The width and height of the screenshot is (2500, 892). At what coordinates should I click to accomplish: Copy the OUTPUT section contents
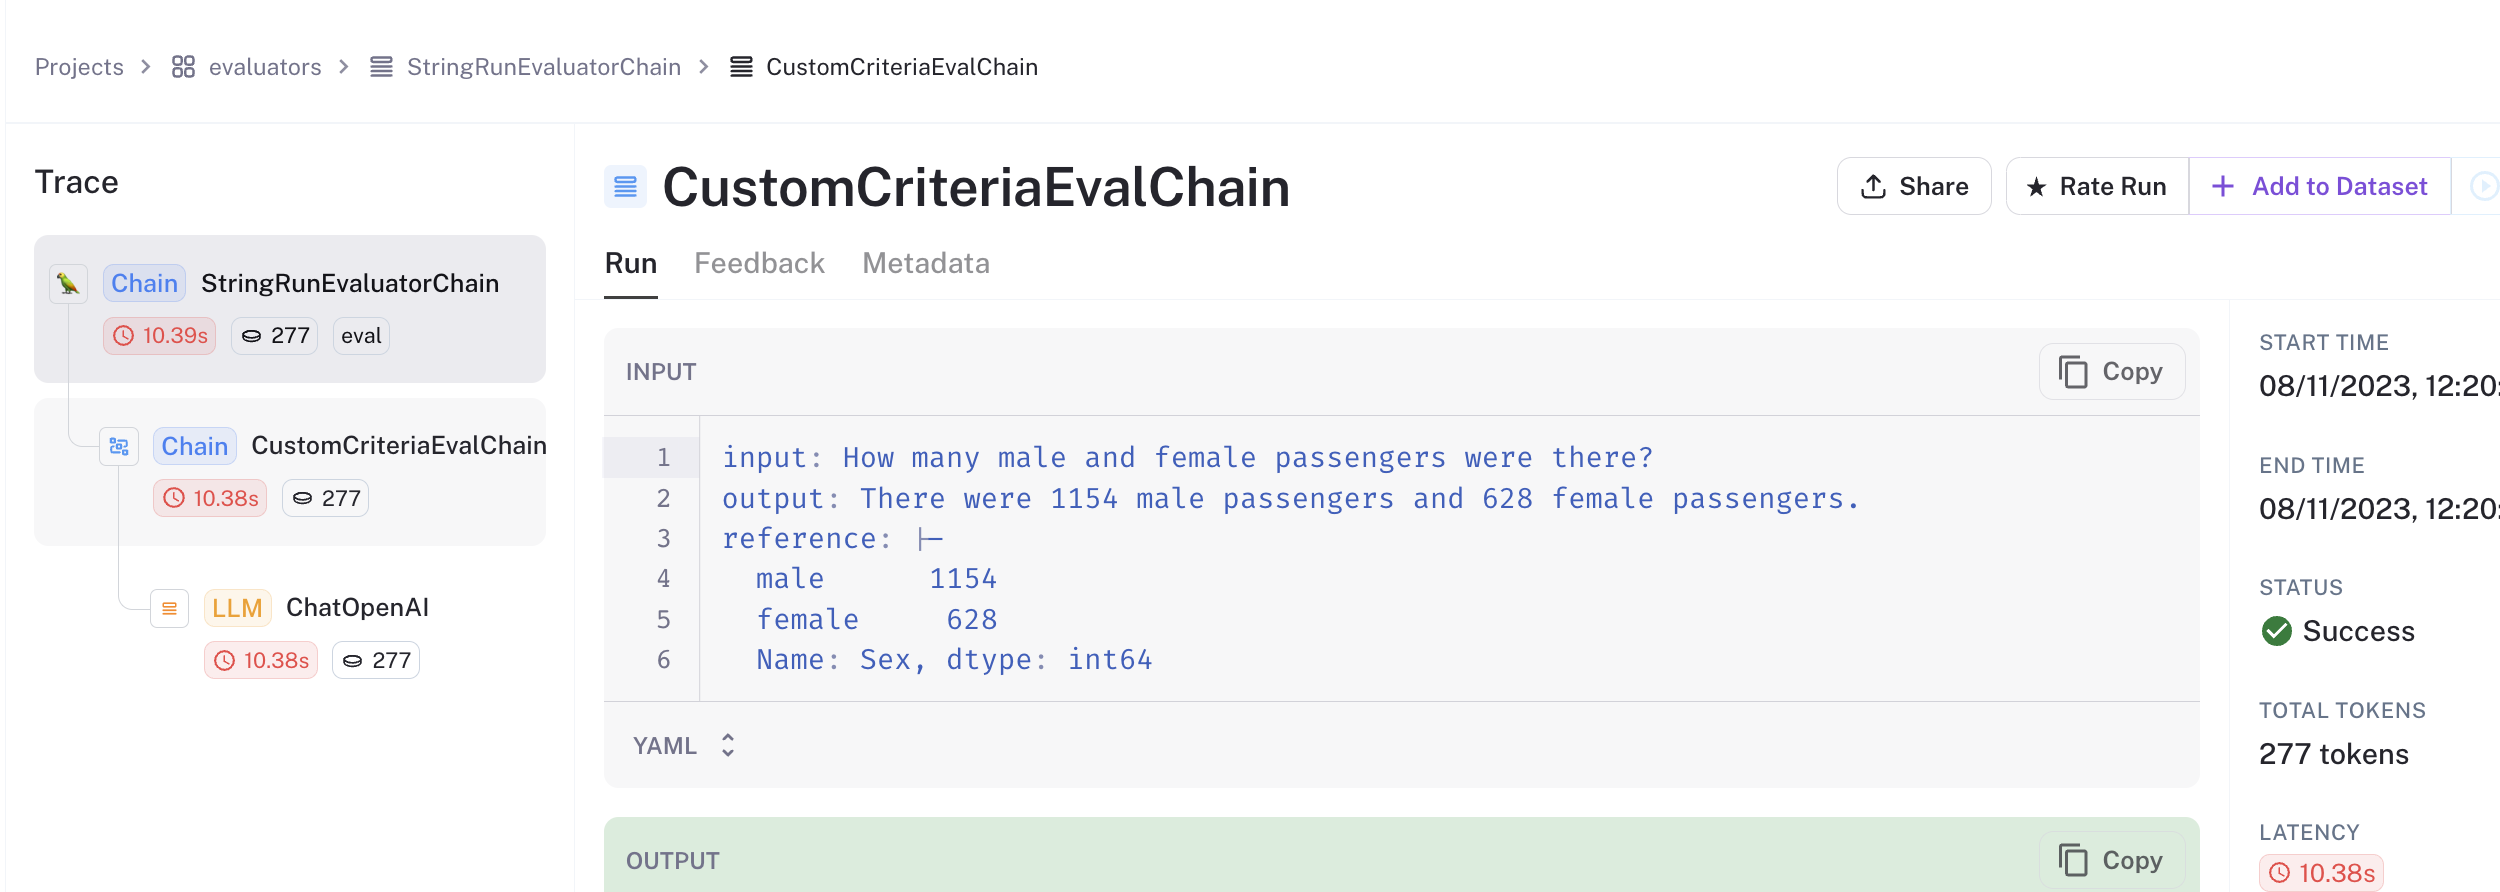(x=2112, y=860)
